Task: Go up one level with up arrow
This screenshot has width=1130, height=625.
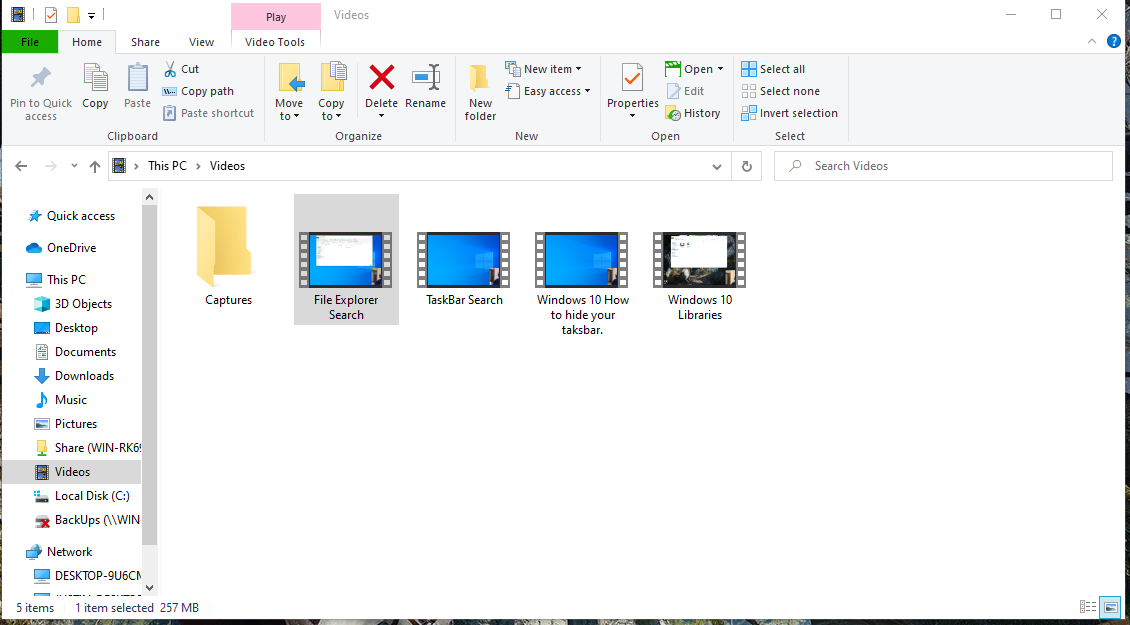Action: pos(94,167)
